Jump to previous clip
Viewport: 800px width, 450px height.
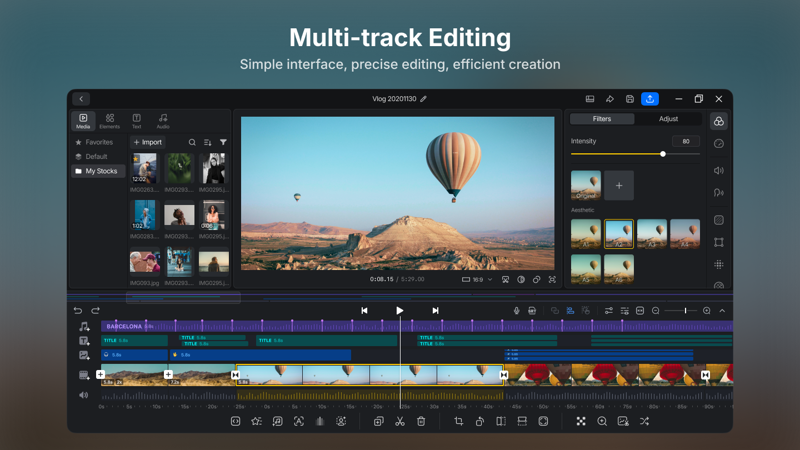click(364, 310)
